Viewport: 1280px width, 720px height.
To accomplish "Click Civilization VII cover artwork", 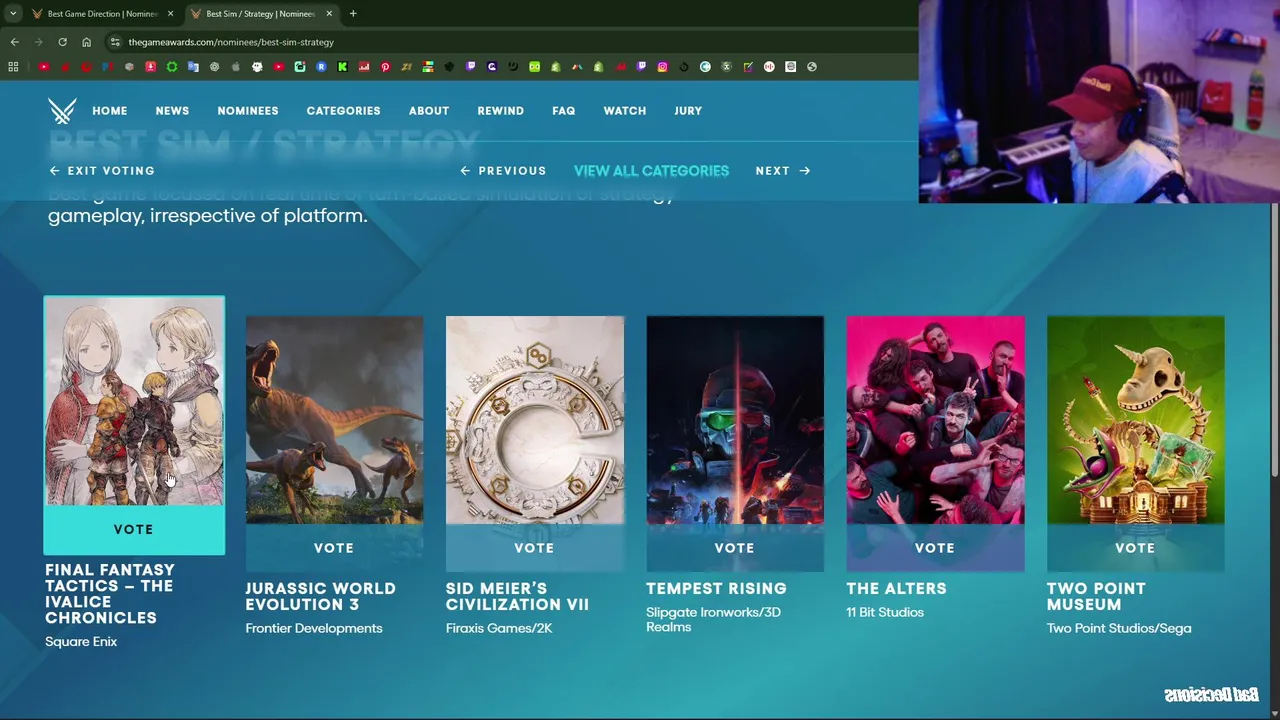I will pyautogui.click(x=535, y=420).
